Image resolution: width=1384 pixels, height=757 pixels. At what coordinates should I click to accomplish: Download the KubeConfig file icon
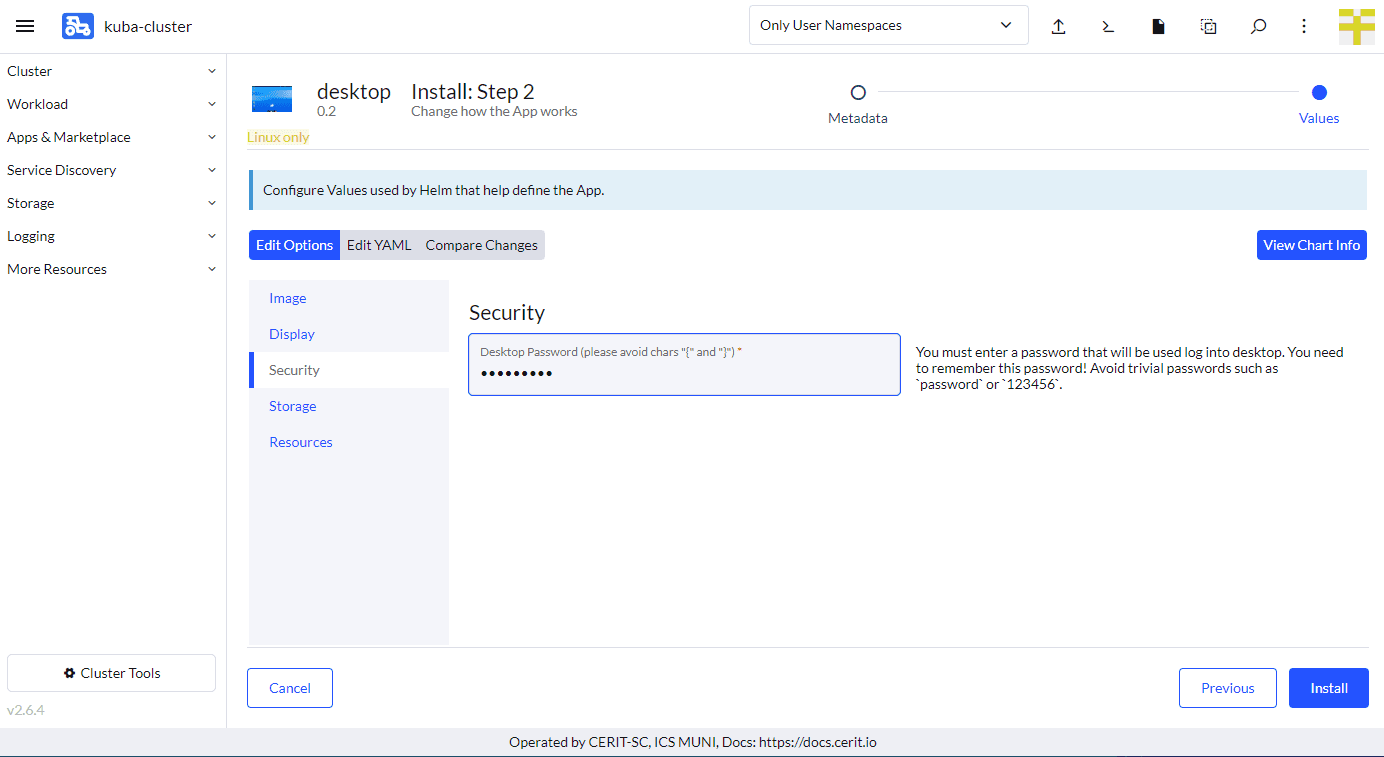tap(1158, 26)
